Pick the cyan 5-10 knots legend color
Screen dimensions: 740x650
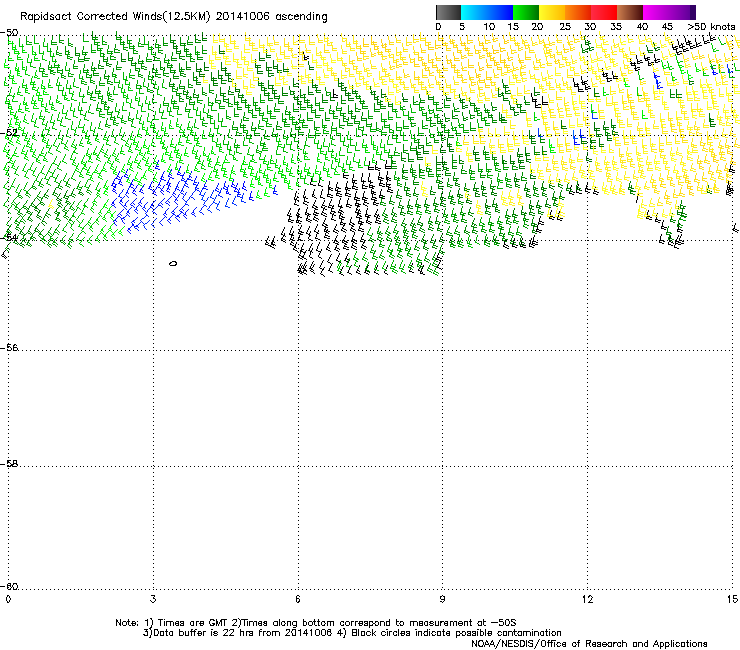474,12
